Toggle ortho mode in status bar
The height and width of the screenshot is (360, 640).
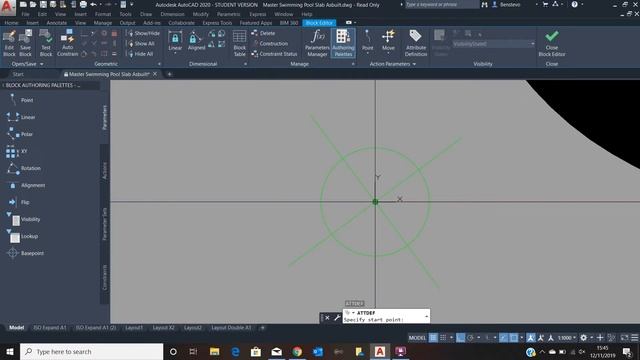[x=460, y=338]
